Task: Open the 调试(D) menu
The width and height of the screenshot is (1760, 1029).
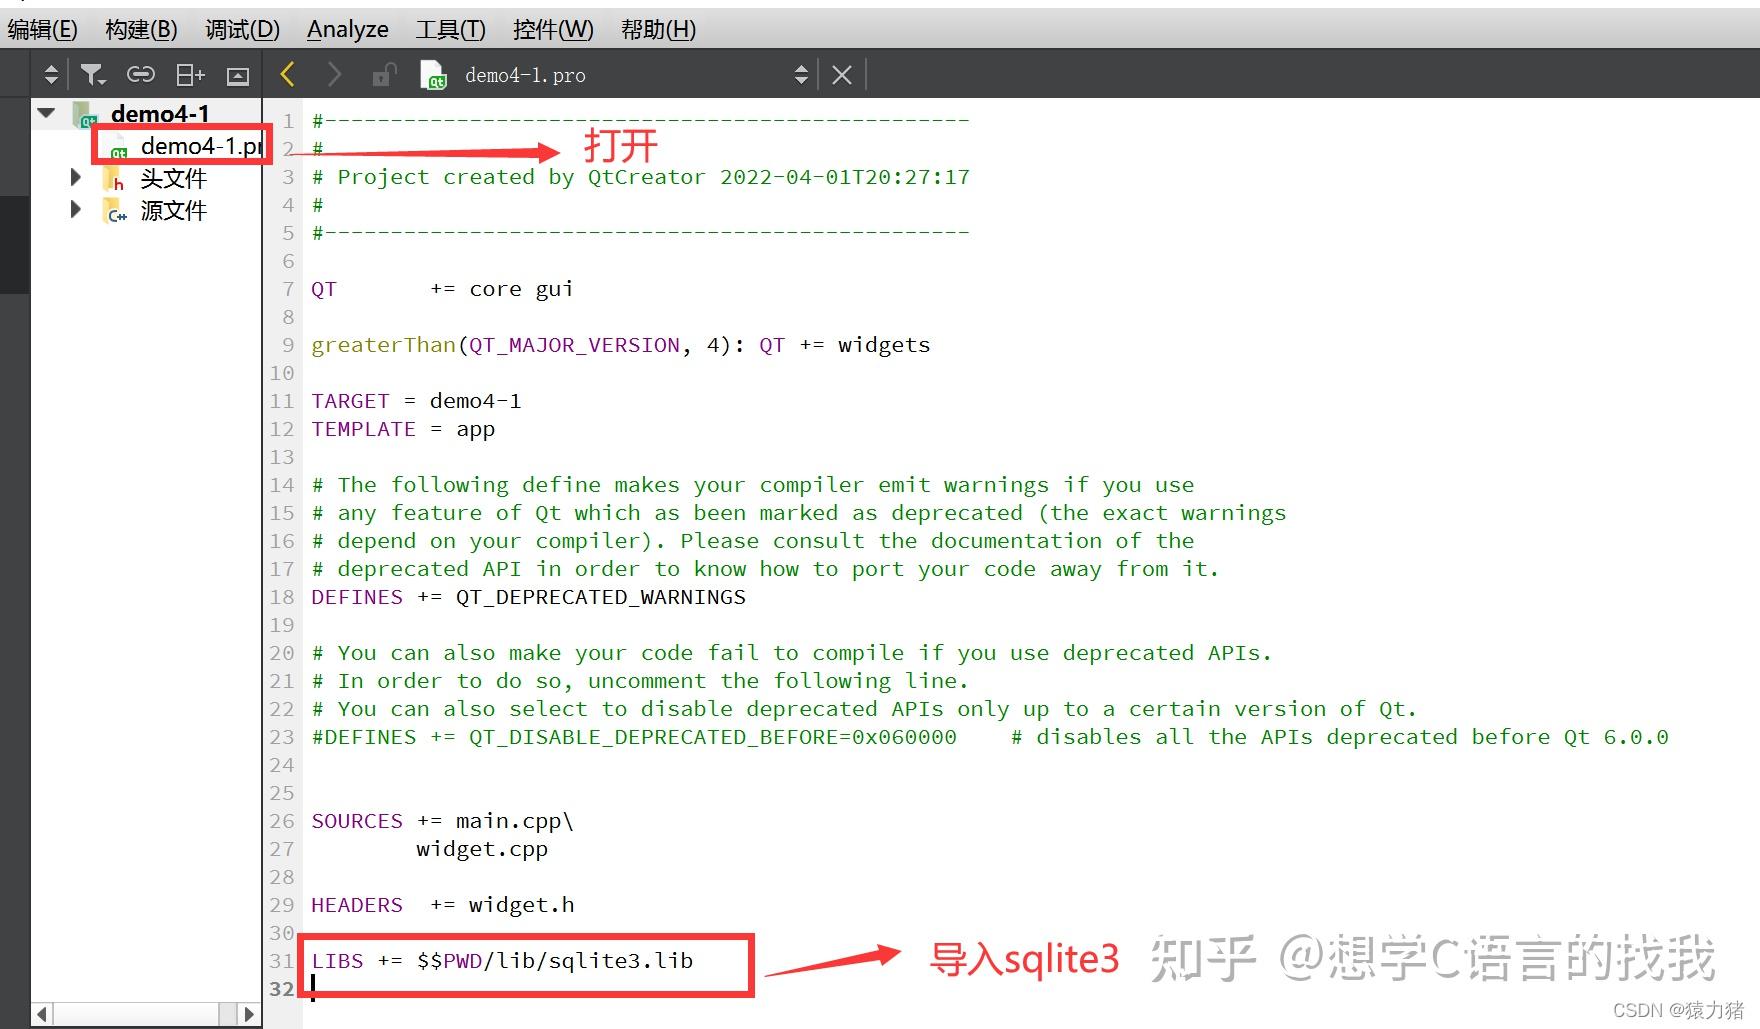Action: (242, 30)
